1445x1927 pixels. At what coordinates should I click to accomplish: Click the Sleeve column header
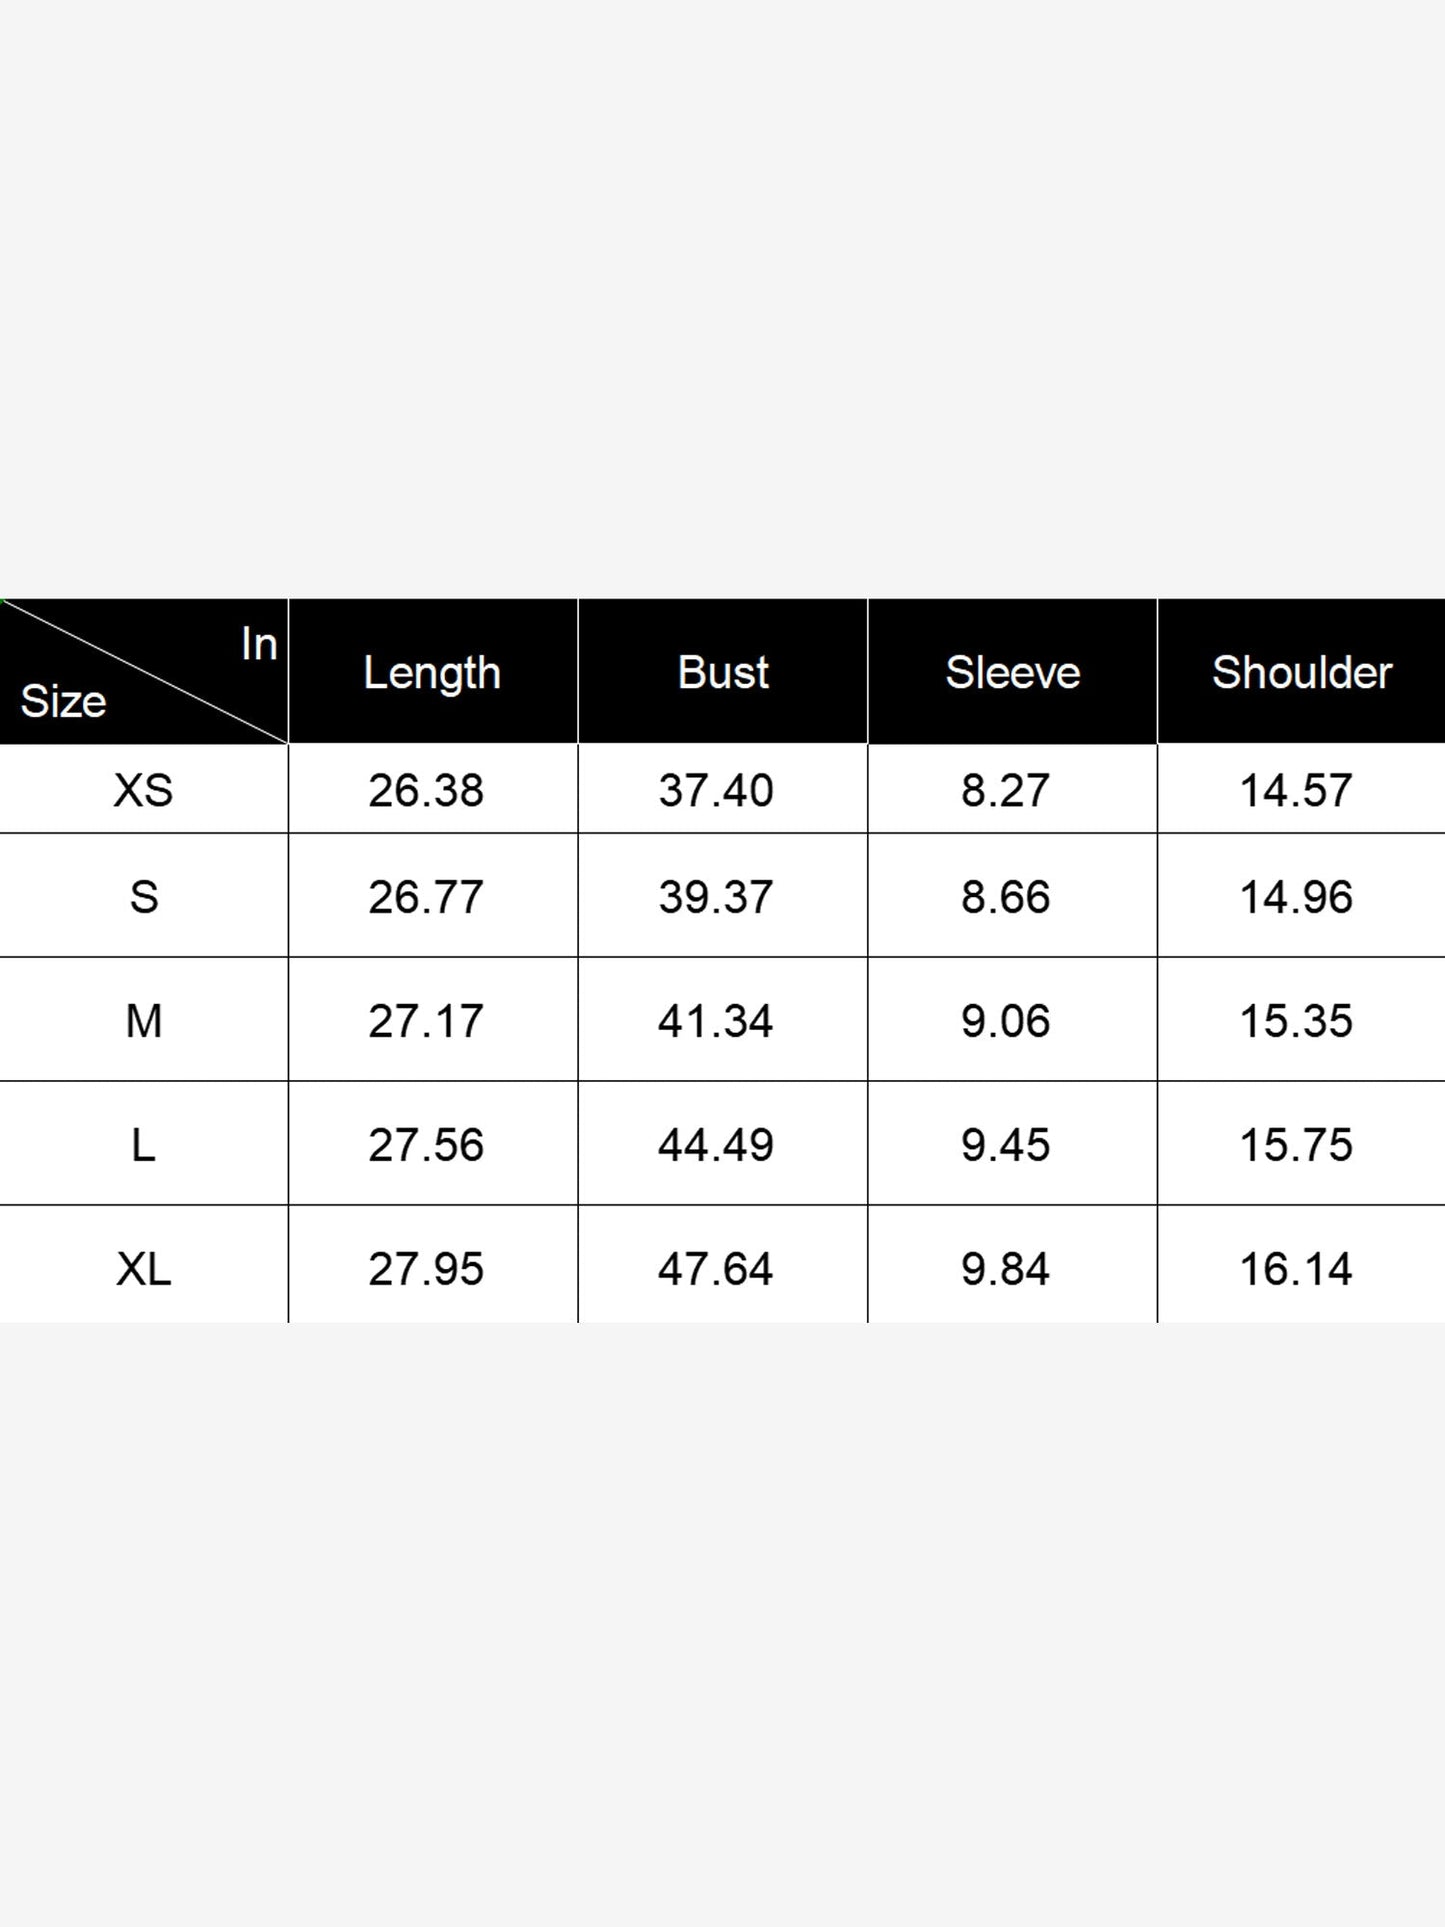pos(1013,672)
